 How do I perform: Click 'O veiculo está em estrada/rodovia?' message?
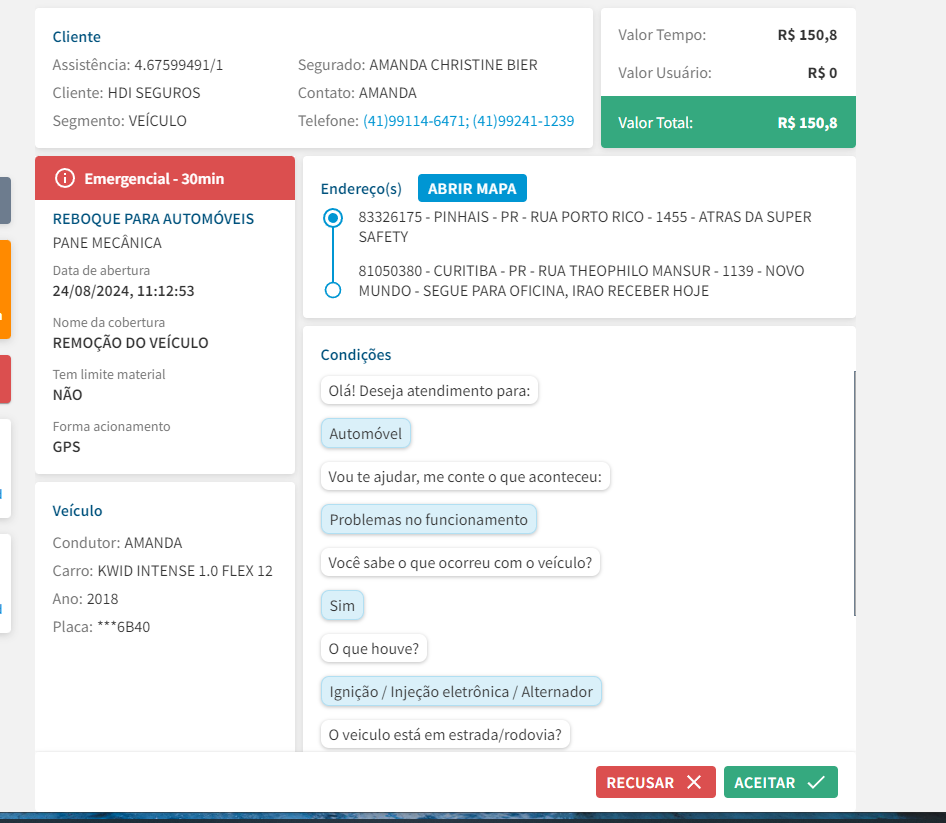445,734
